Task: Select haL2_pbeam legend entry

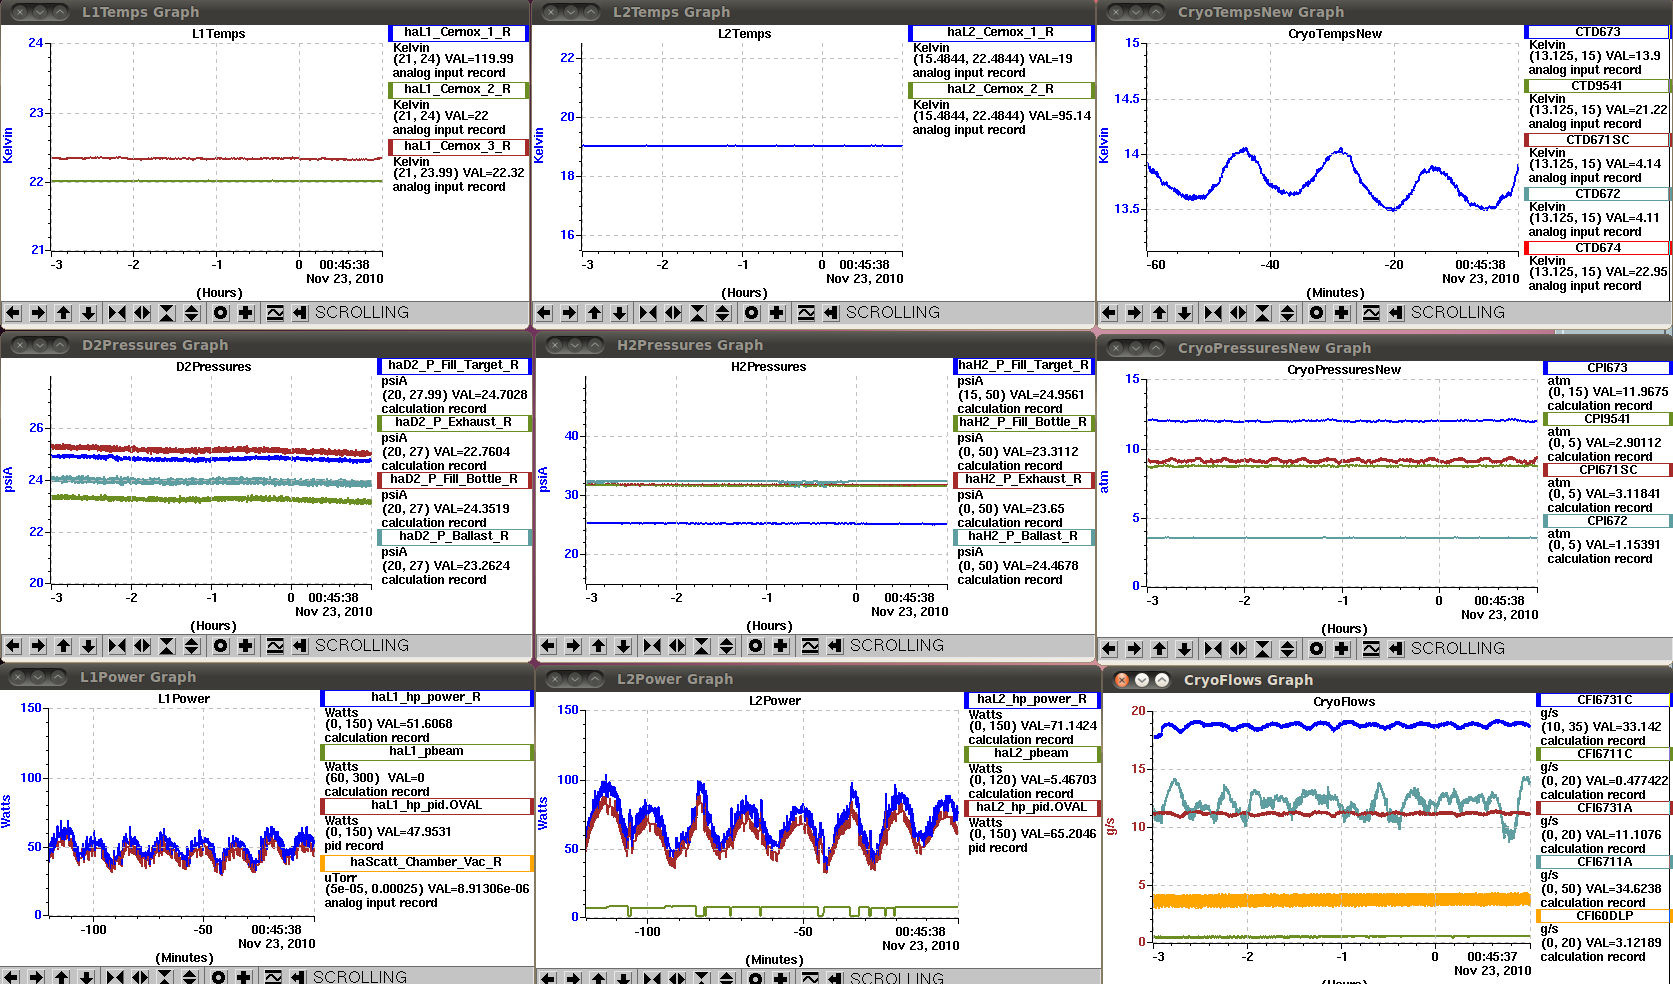Action: point(1032,754)
